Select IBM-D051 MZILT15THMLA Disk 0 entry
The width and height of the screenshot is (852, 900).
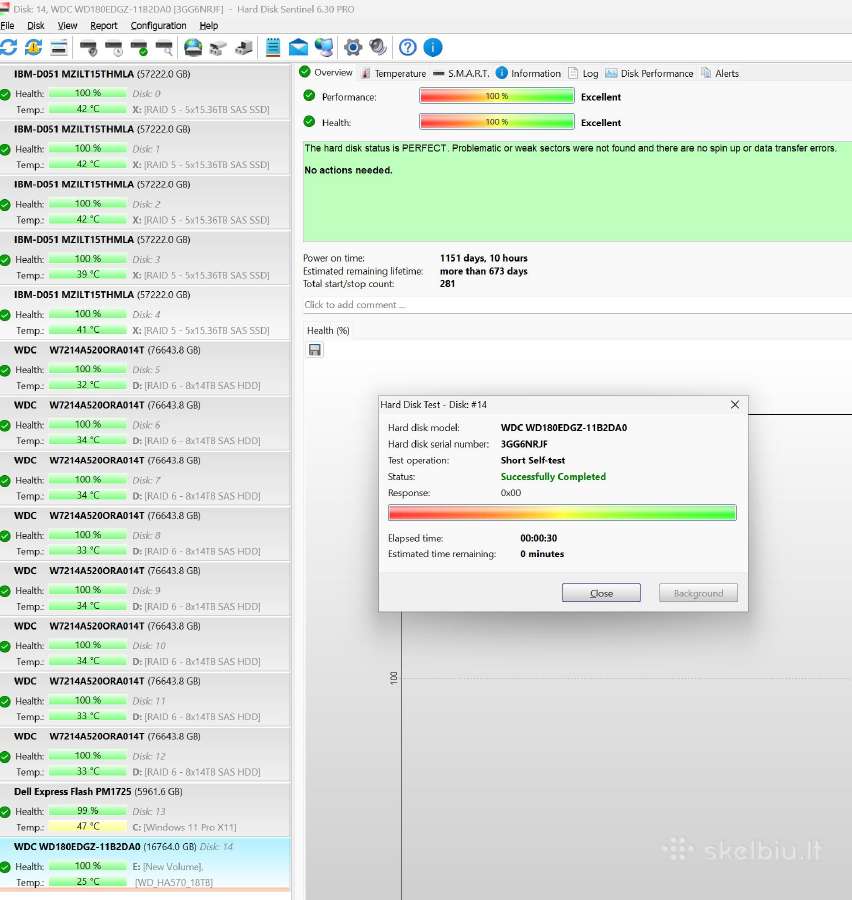click(145, 92)
